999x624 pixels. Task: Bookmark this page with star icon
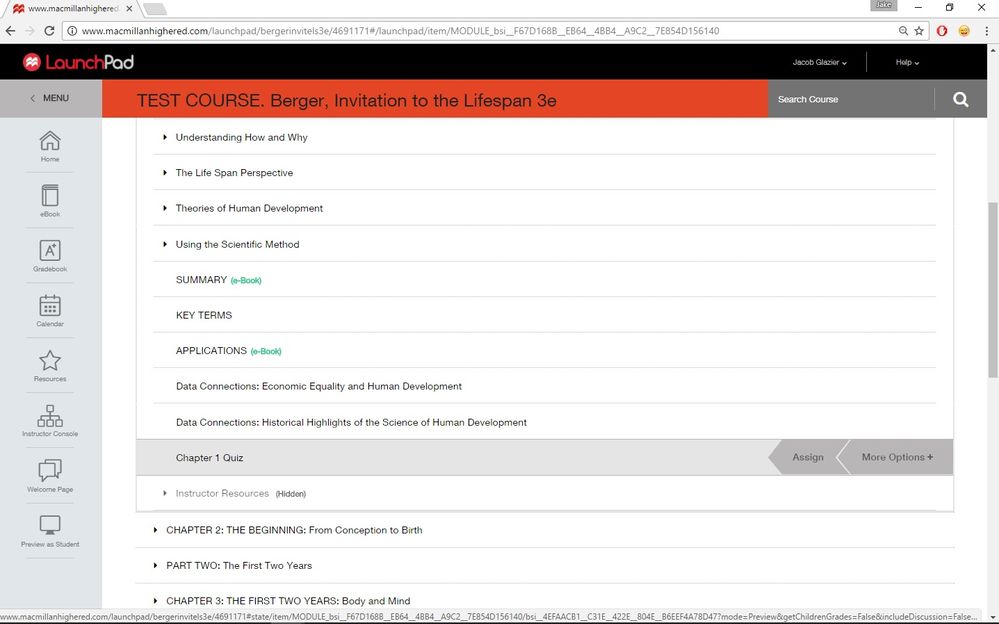coord(919,31)
